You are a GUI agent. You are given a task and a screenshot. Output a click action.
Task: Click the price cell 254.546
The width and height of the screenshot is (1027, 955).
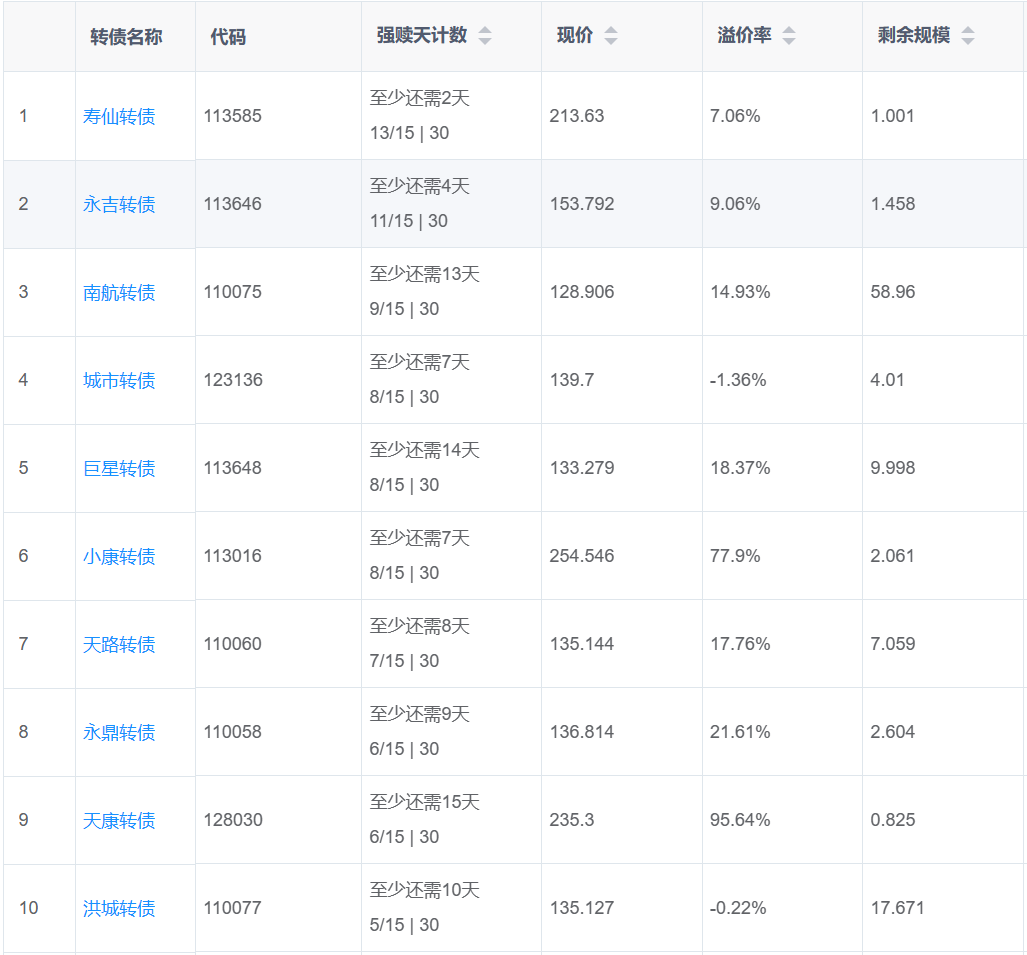pos(582,556)
